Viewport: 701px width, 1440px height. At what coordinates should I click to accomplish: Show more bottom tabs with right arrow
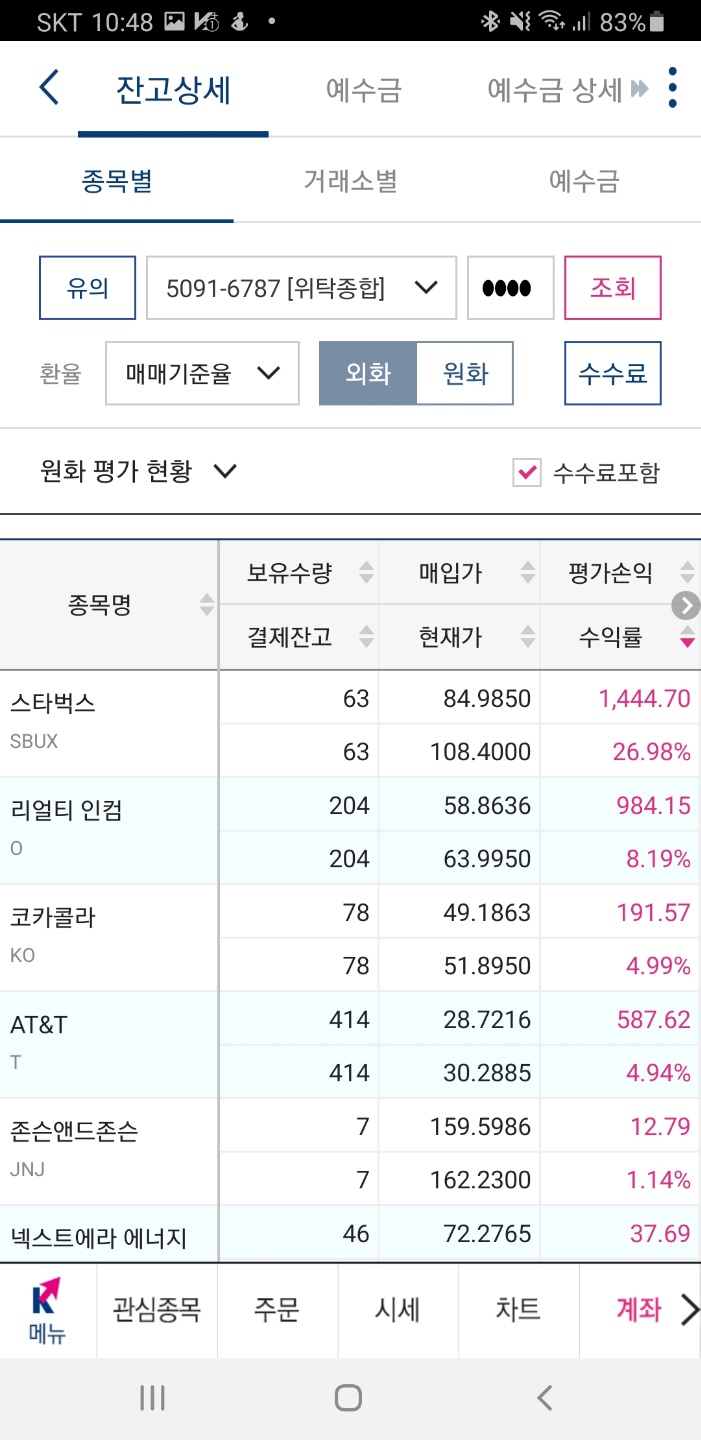point(689,1309)
